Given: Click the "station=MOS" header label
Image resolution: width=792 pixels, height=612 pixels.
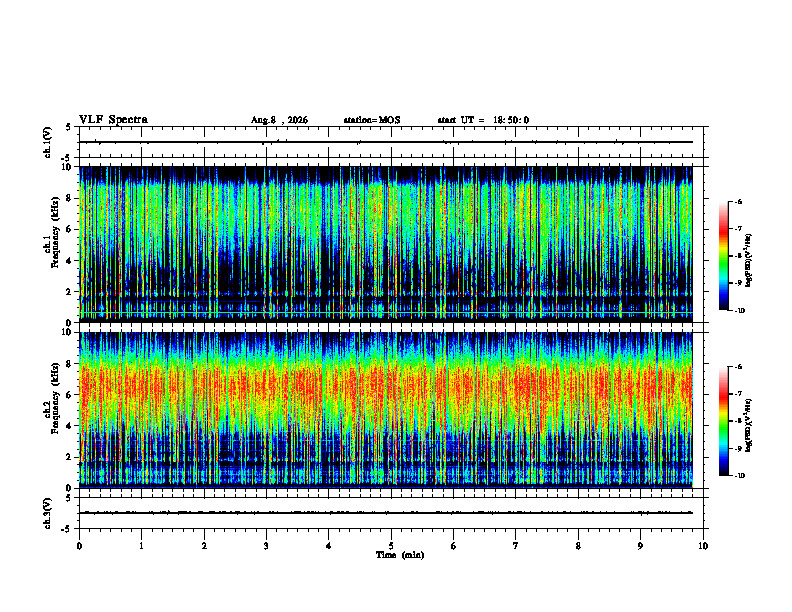Looking at the screenshot, I should point(372,120).
